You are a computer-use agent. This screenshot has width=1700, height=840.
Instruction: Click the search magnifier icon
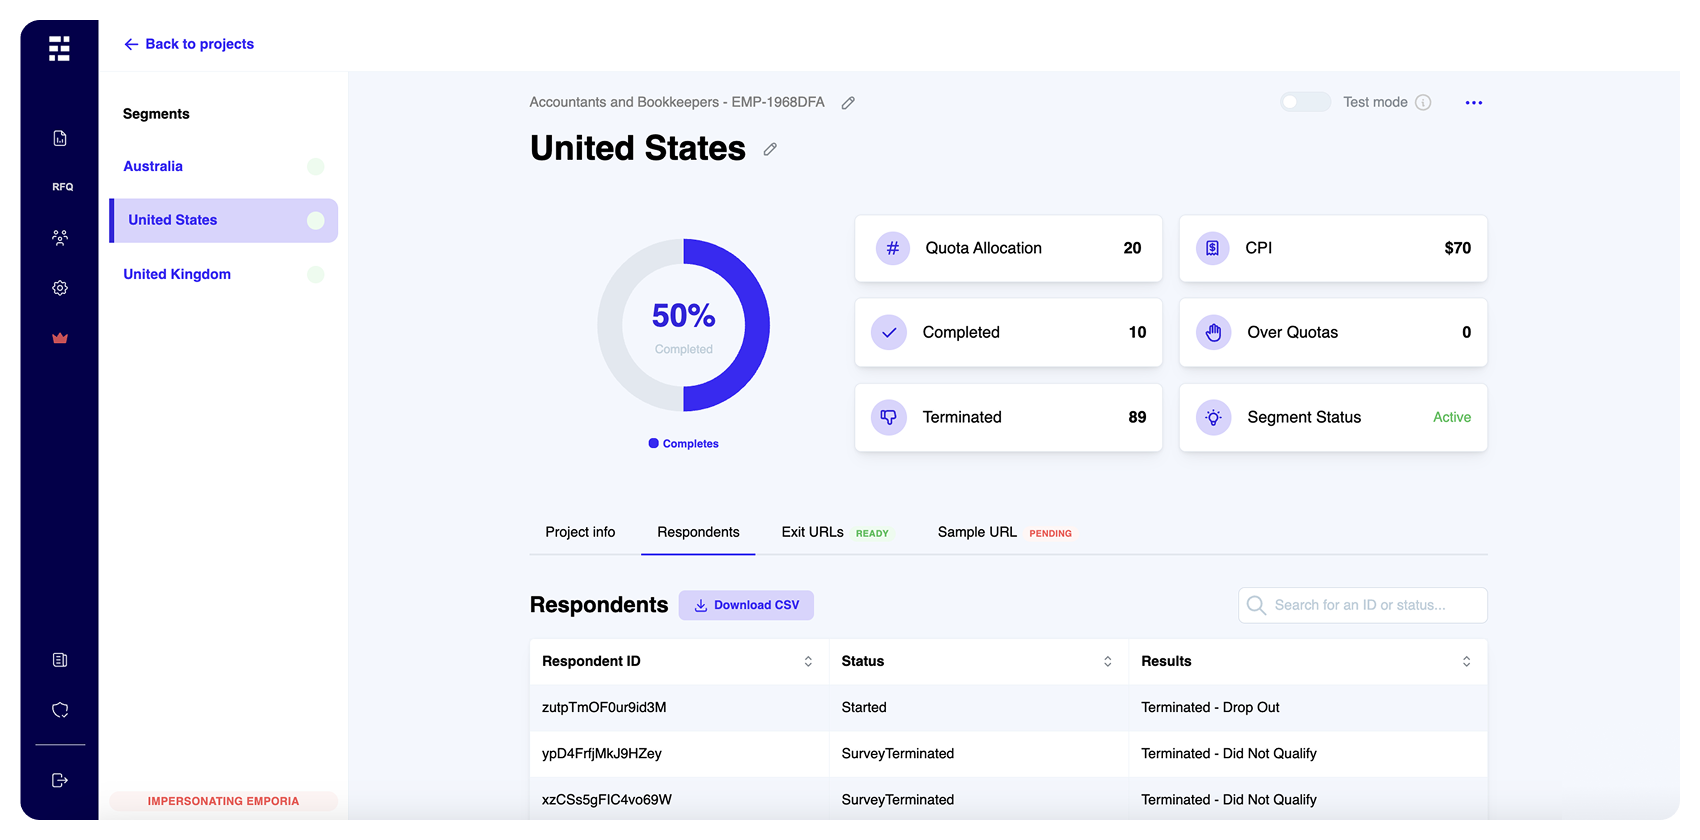click(1257, 605)
